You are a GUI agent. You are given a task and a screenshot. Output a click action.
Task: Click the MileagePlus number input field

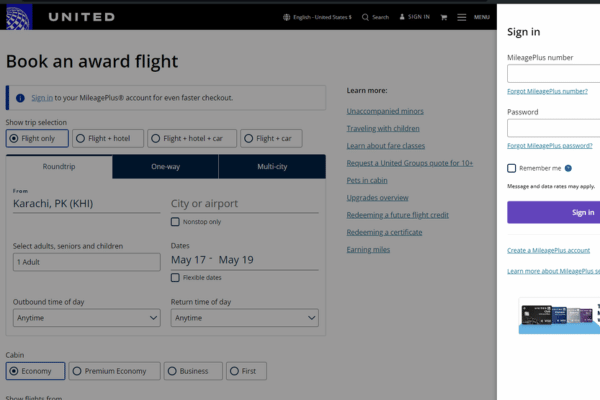(x=553, y=74)
